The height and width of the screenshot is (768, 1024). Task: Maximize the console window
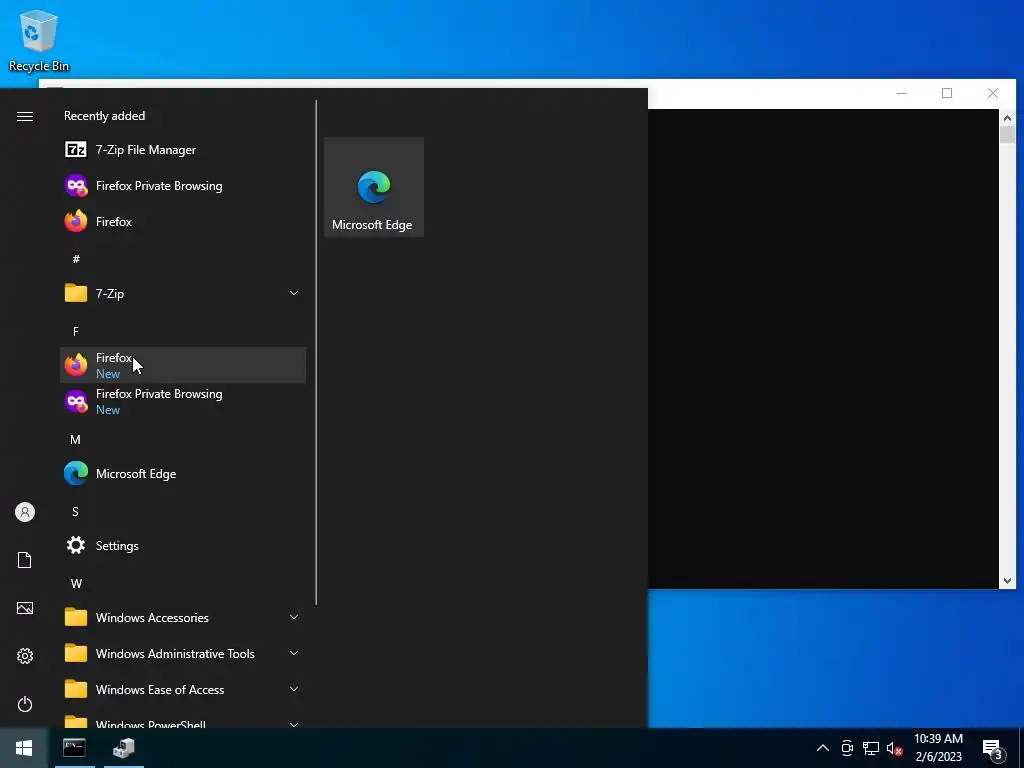[x=947, y=93]
